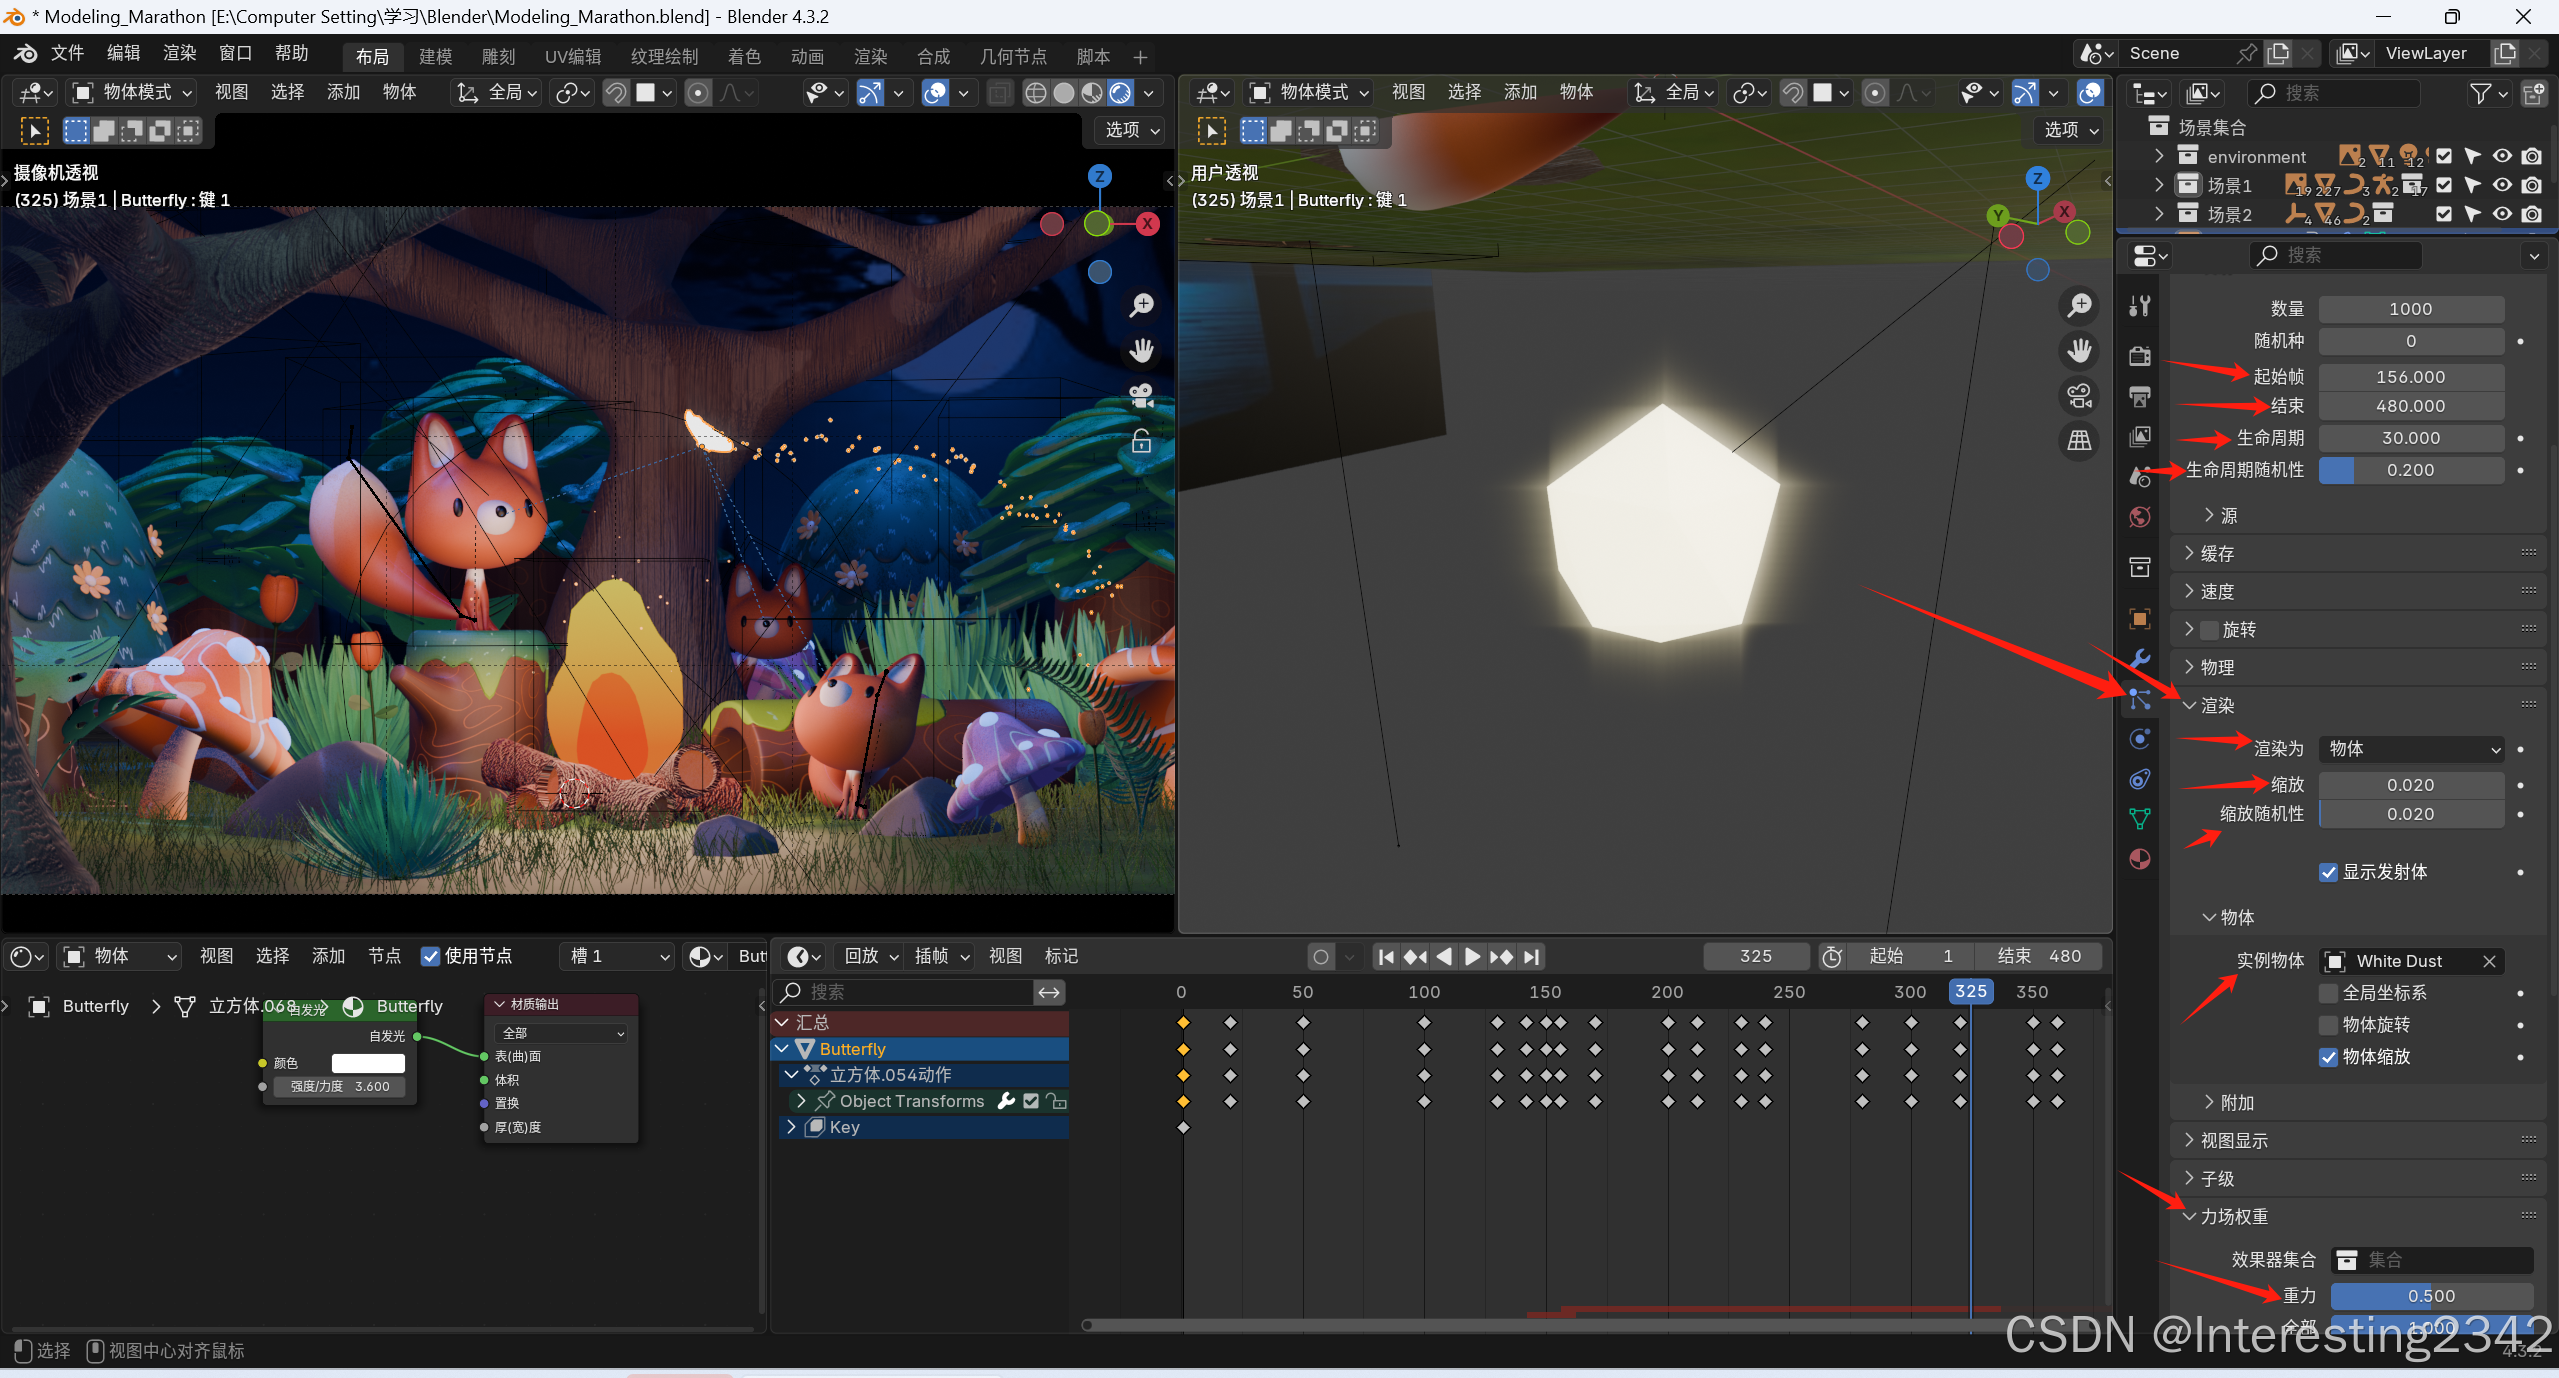Expand the 速度 panel
The image size is (2559, 1378).
click(x=2216, y=591)
